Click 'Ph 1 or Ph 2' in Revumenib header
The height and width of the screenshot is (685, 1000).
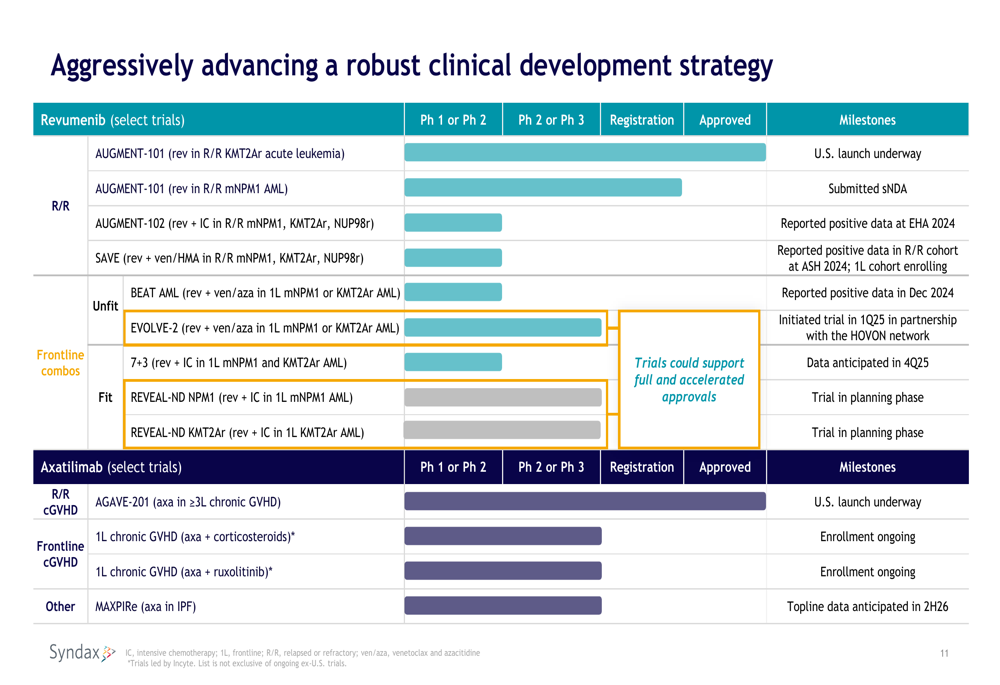coord(453,120)
